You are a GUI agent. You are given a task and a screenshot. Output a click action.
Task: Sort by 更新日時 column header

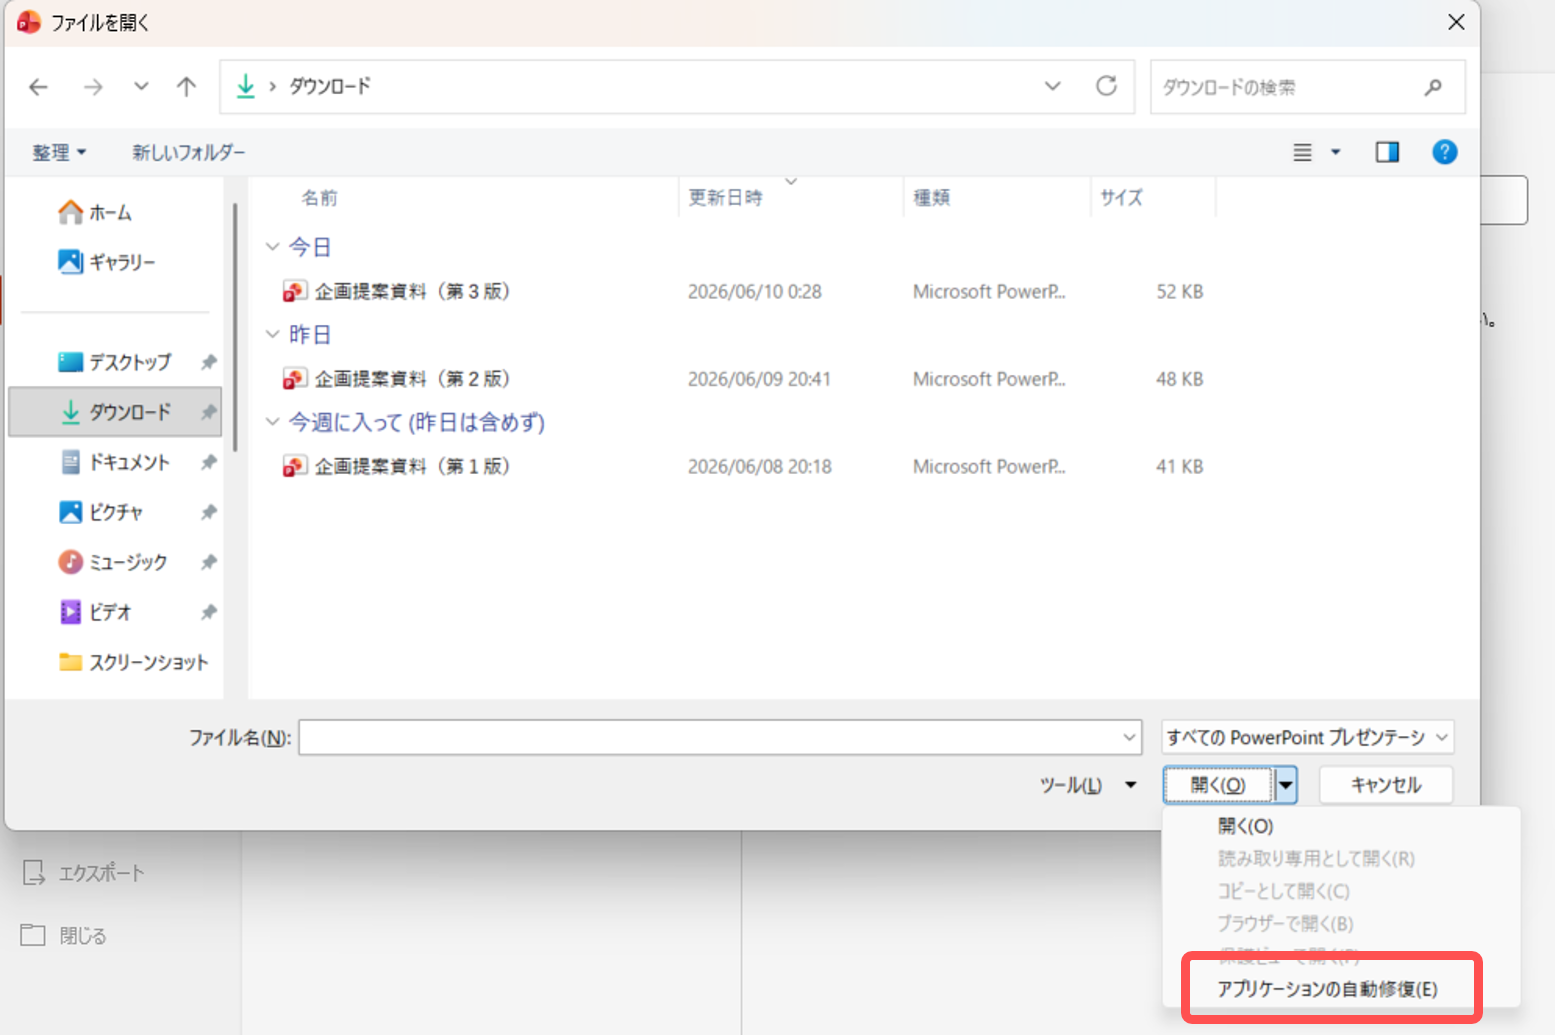point(726,198)
